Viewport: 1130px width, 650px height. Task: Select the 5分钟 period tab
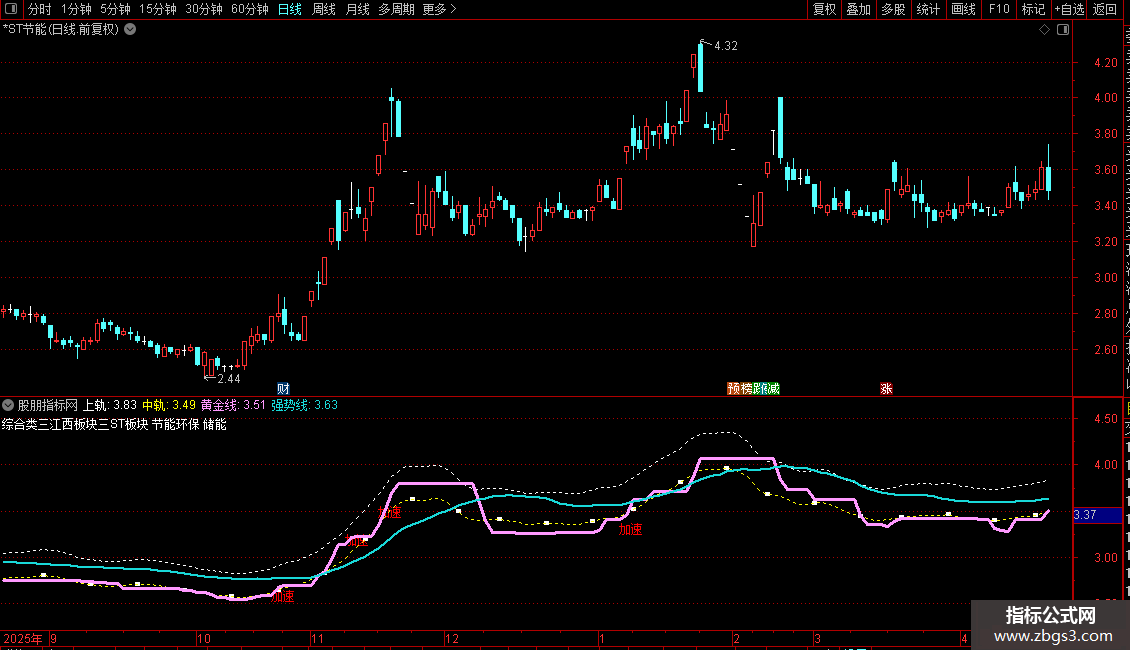pos(115,9)
